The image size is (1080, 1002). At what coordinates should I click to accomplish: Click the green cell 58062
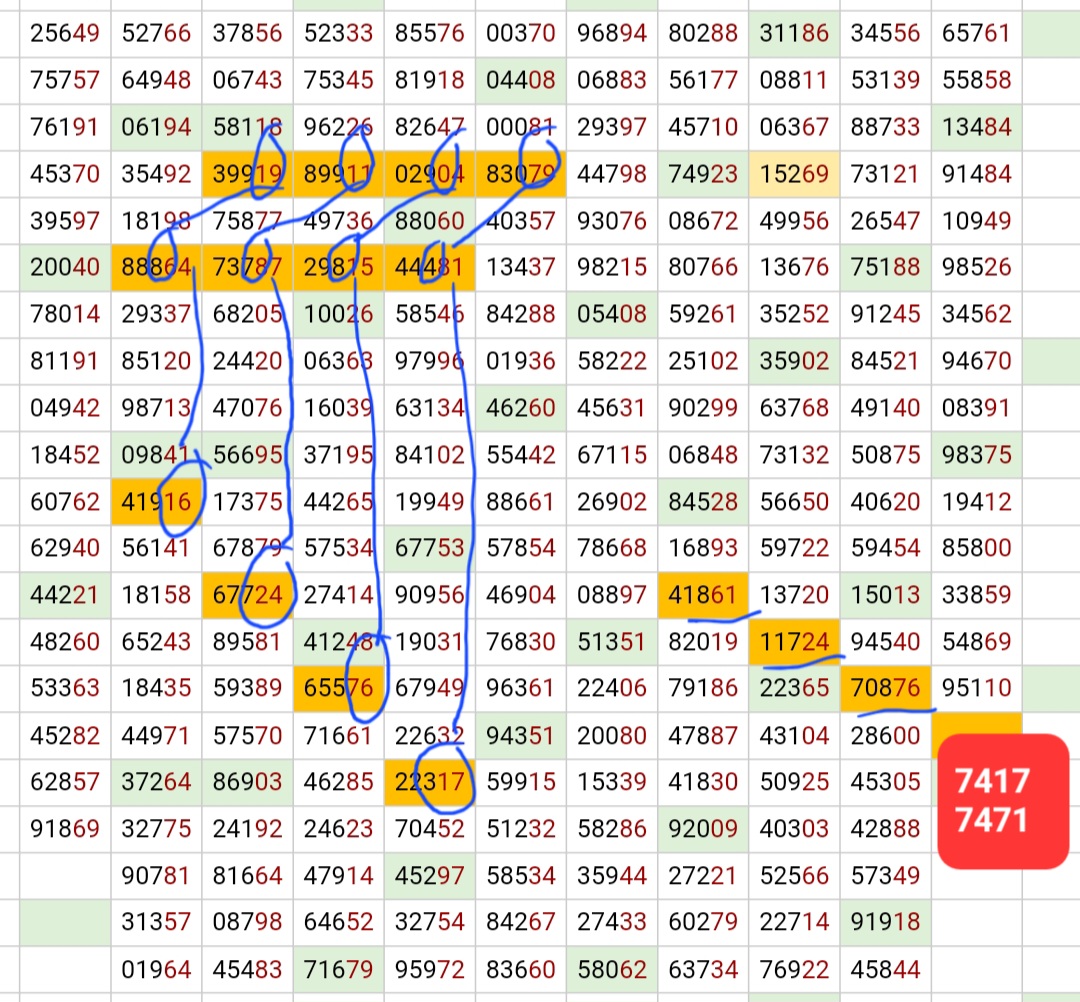click(x=611, y=969)
